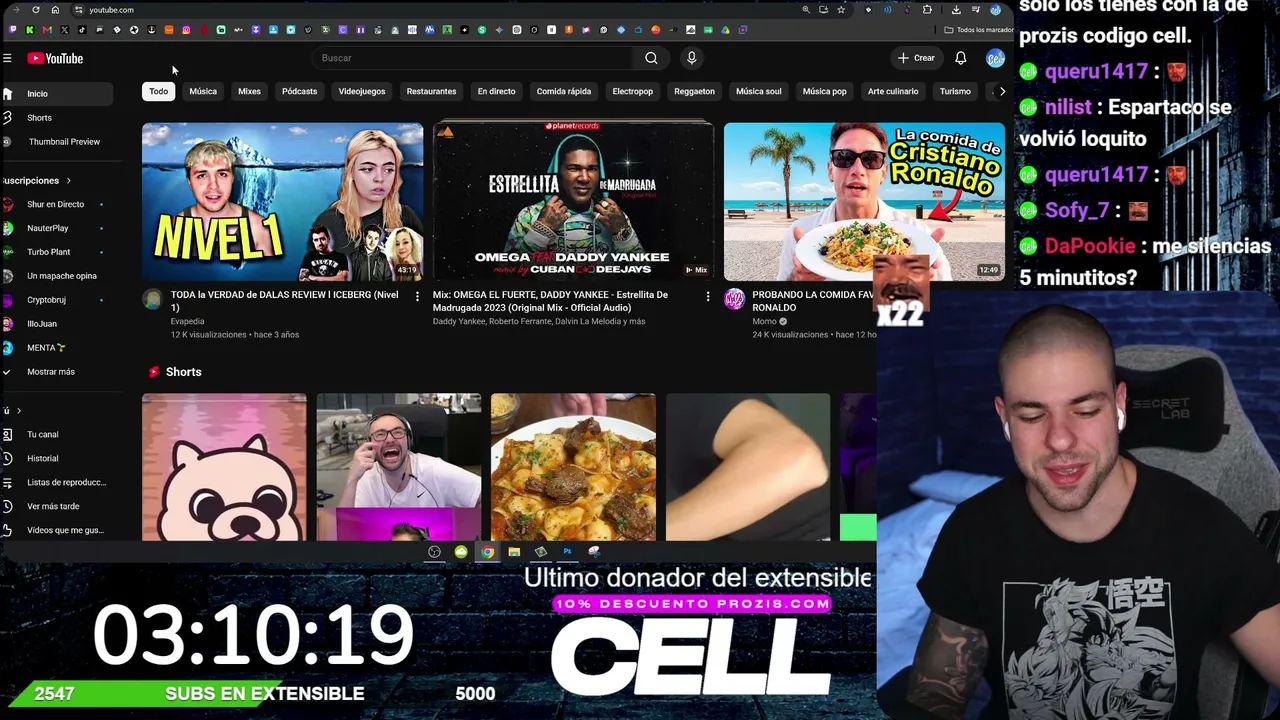The width and height of the screenshot is (1280, 720).
Task: Open the Instagram bookmark in the bookmarks bar
Action: click(186, 30)
